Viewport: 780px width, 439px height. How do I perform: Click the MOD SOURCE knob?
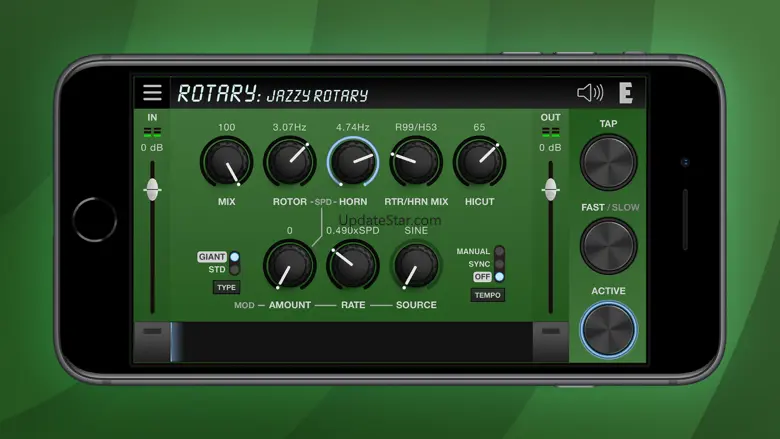(x=416, y=265)
